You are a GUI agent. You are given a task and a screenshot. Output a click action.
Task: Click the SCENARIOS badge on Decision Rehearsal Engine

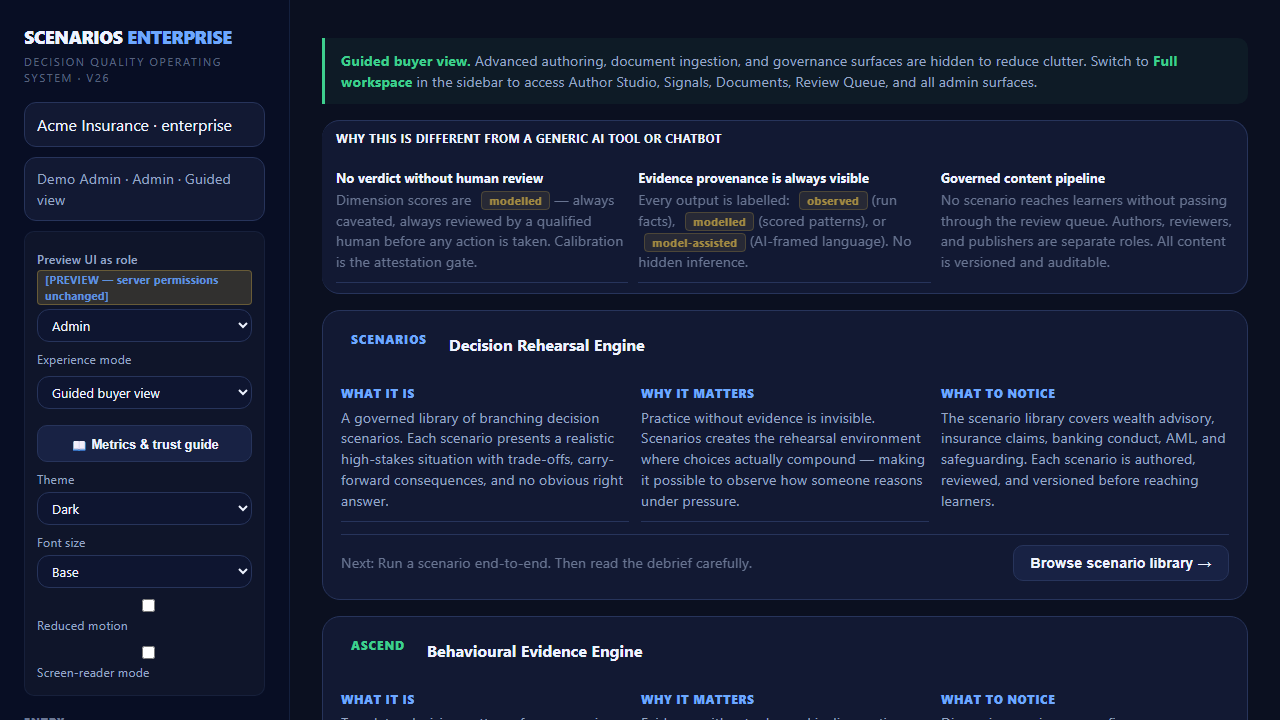click(x=388, y=340)
